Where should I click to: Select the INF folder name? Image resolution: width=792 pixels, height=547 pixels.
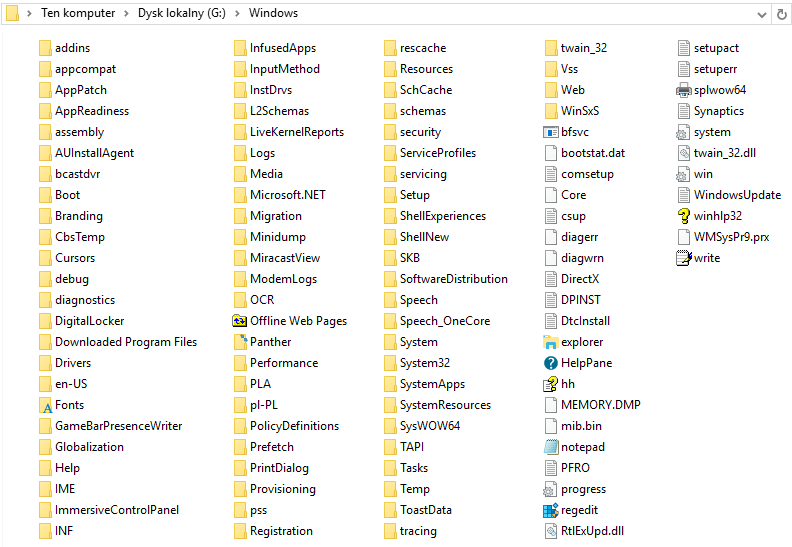64,531
